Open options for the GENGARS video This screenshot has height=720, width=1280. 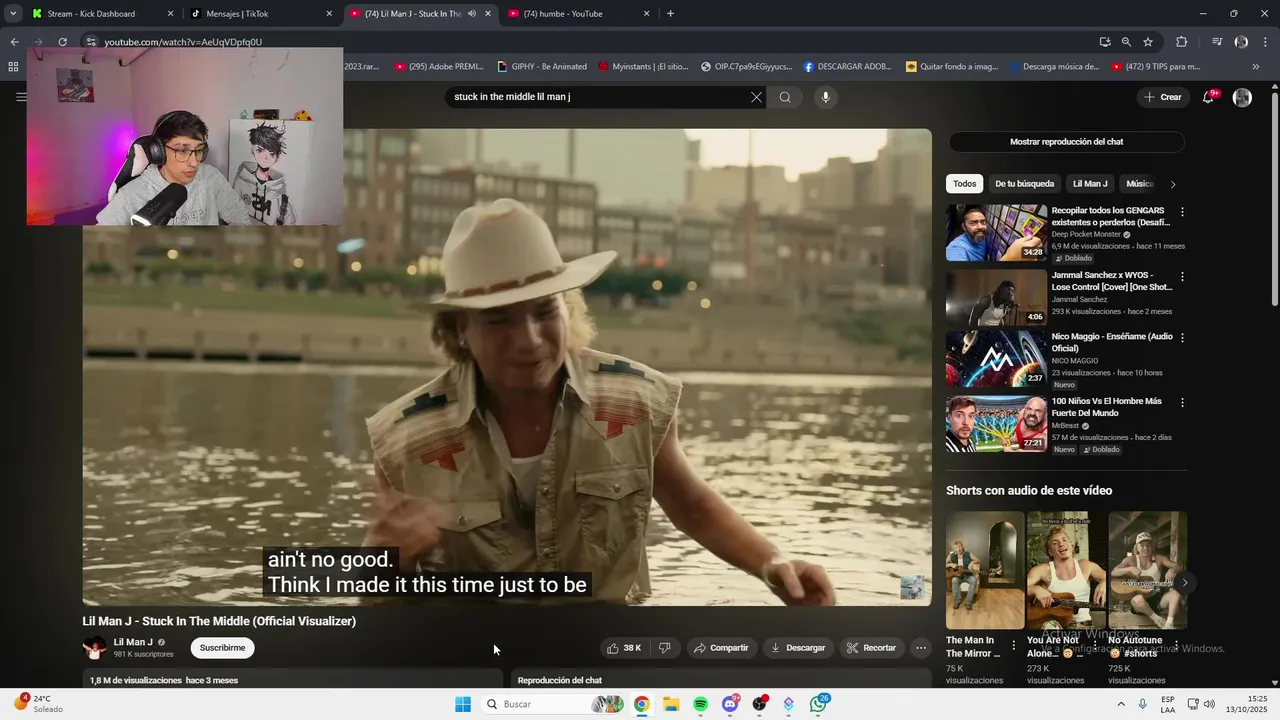pos(1182,212)
